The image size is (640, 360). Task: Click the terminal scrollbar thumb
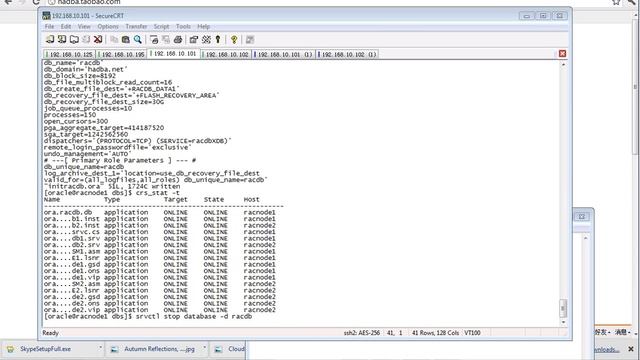click(563, 308)
